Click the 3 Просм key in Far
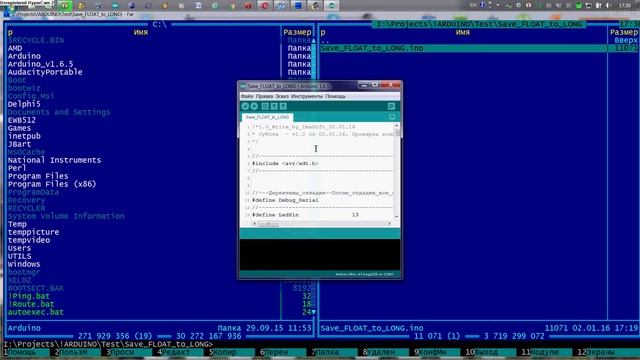The image size is (640, 360). click(127, 352)
